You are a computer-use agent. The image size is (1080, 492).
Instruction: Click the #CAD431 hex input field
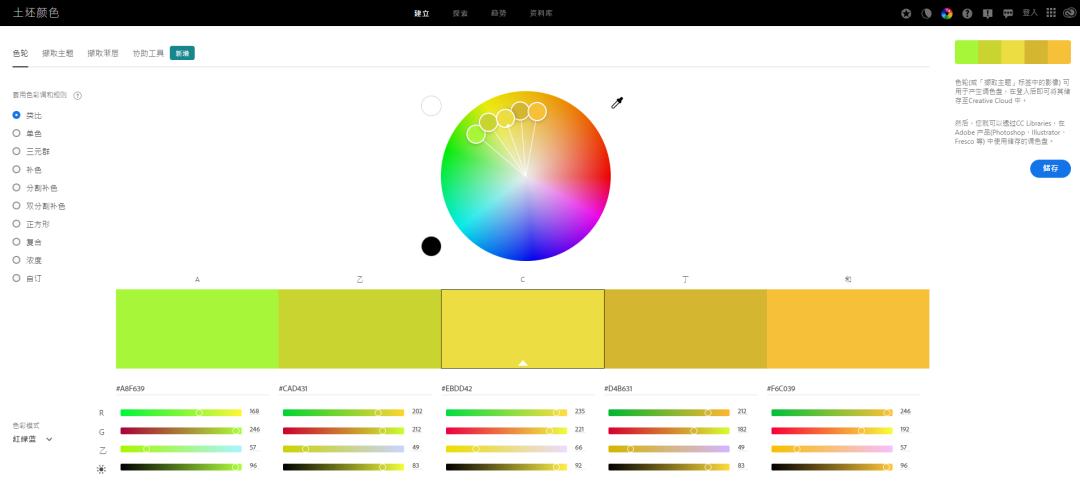point(355,389)
